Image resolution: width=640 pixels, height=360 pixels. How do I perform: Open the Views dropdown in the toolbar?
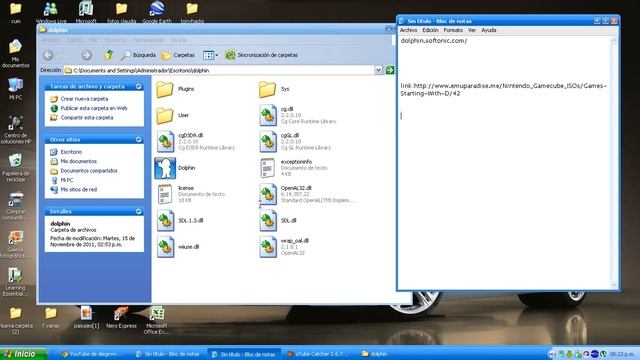pyautogui.click(x=210, y=55)
